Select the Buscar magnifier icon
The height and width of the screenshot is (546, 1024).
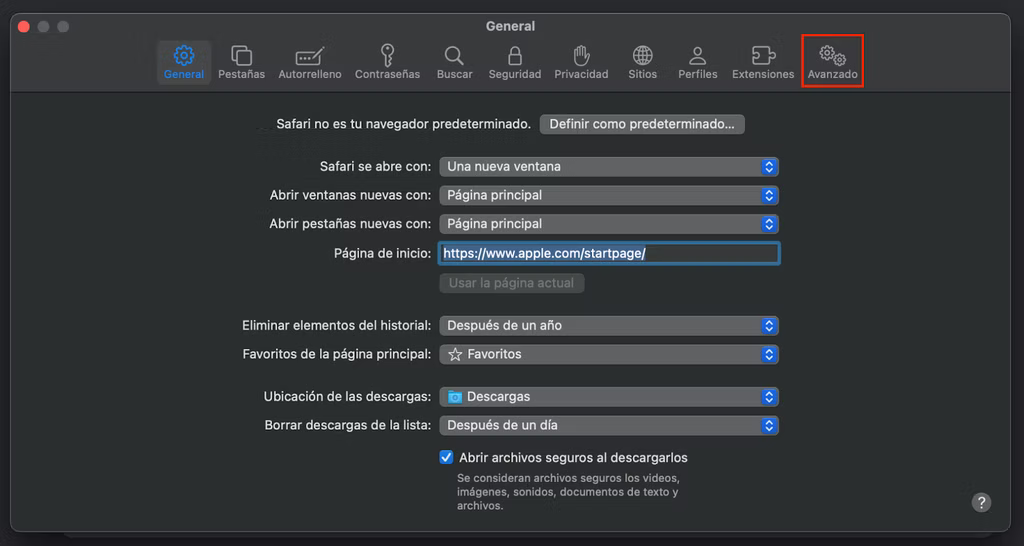click(x=455, y=63)
